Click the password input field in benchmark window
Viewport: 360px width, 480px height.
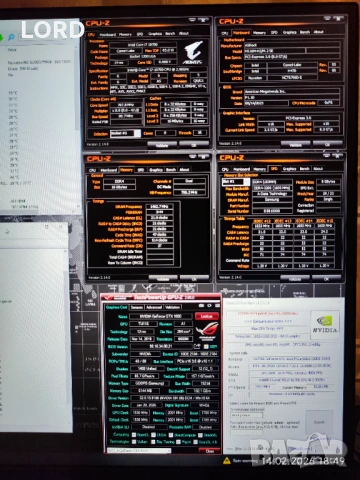(x=246, y=432)
